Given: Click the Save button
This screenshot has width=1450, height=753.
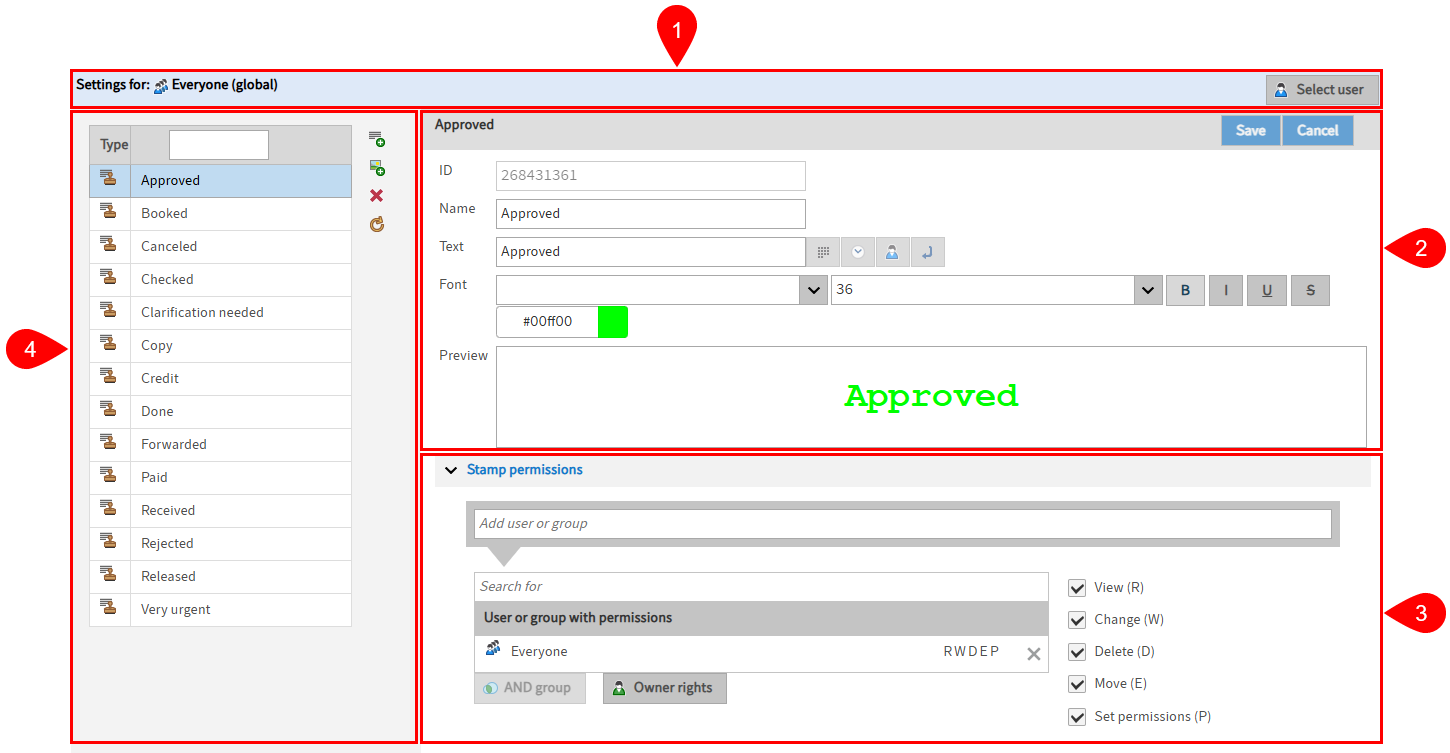Looking at the screenshot, I should [1250, 131].
